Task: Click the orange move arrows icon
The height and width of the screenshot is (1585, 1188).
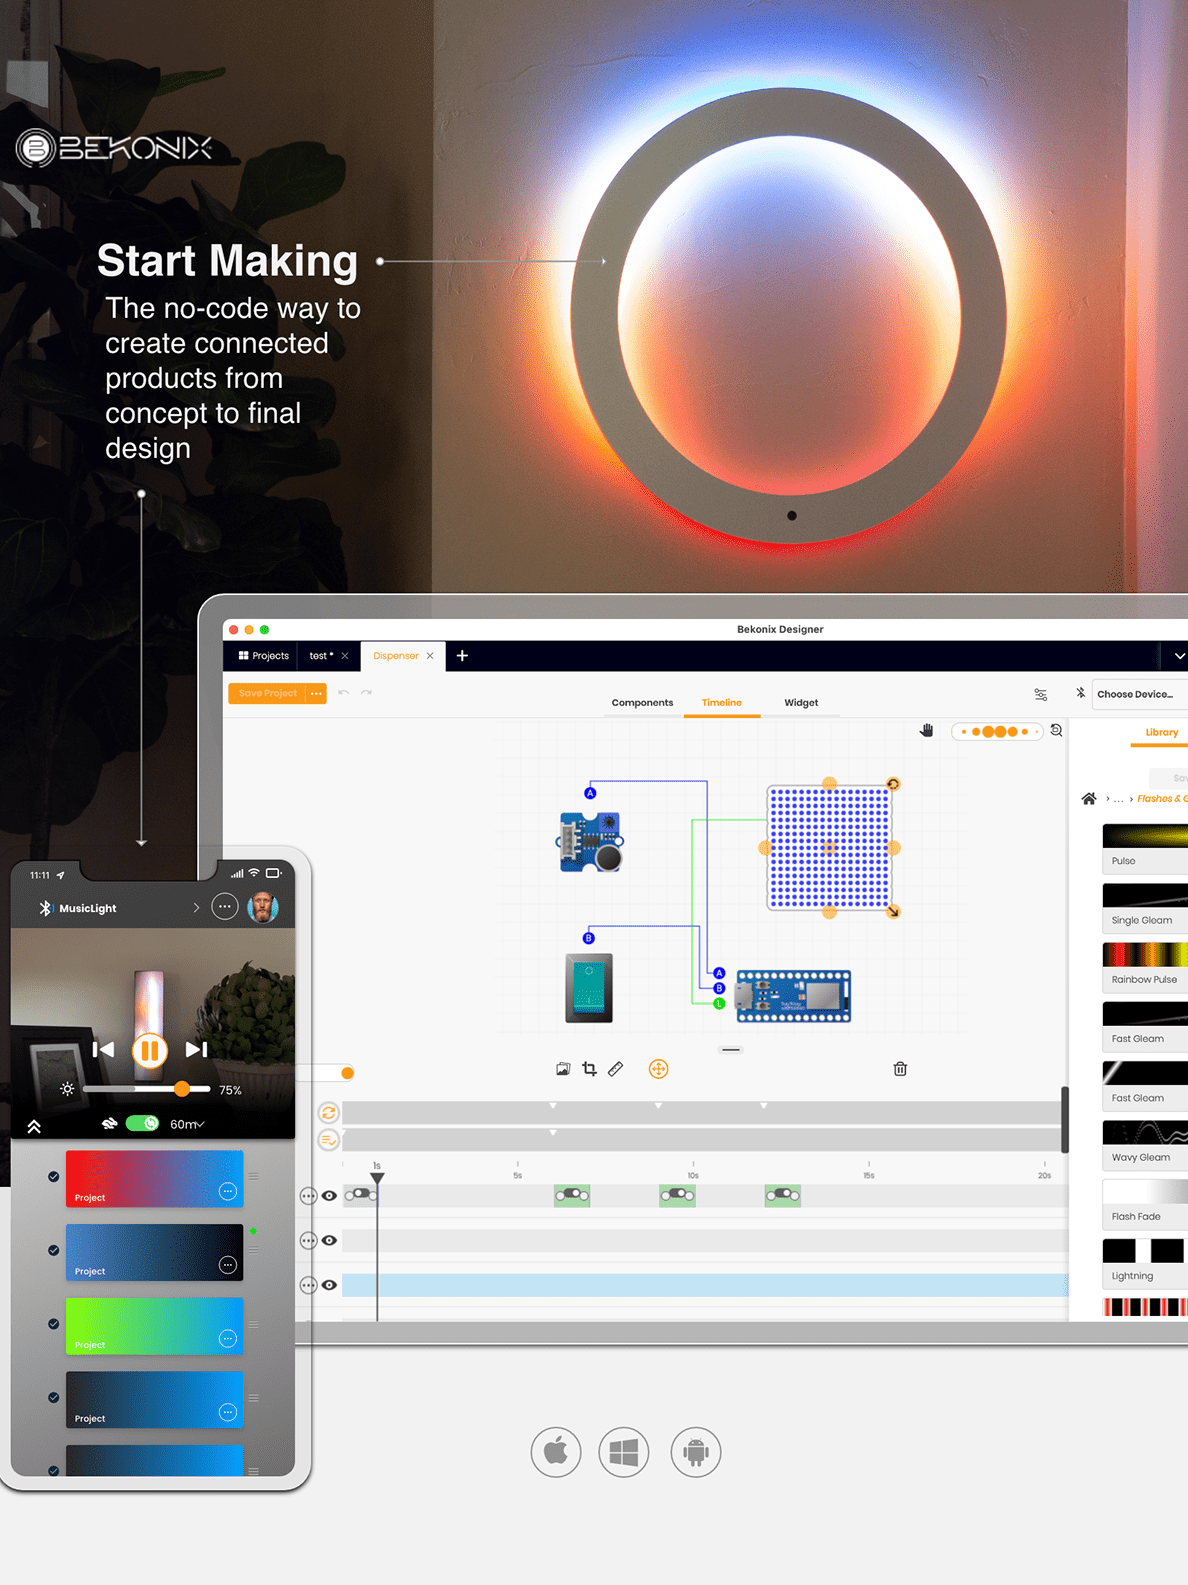Action: [x=658, y=1069]
